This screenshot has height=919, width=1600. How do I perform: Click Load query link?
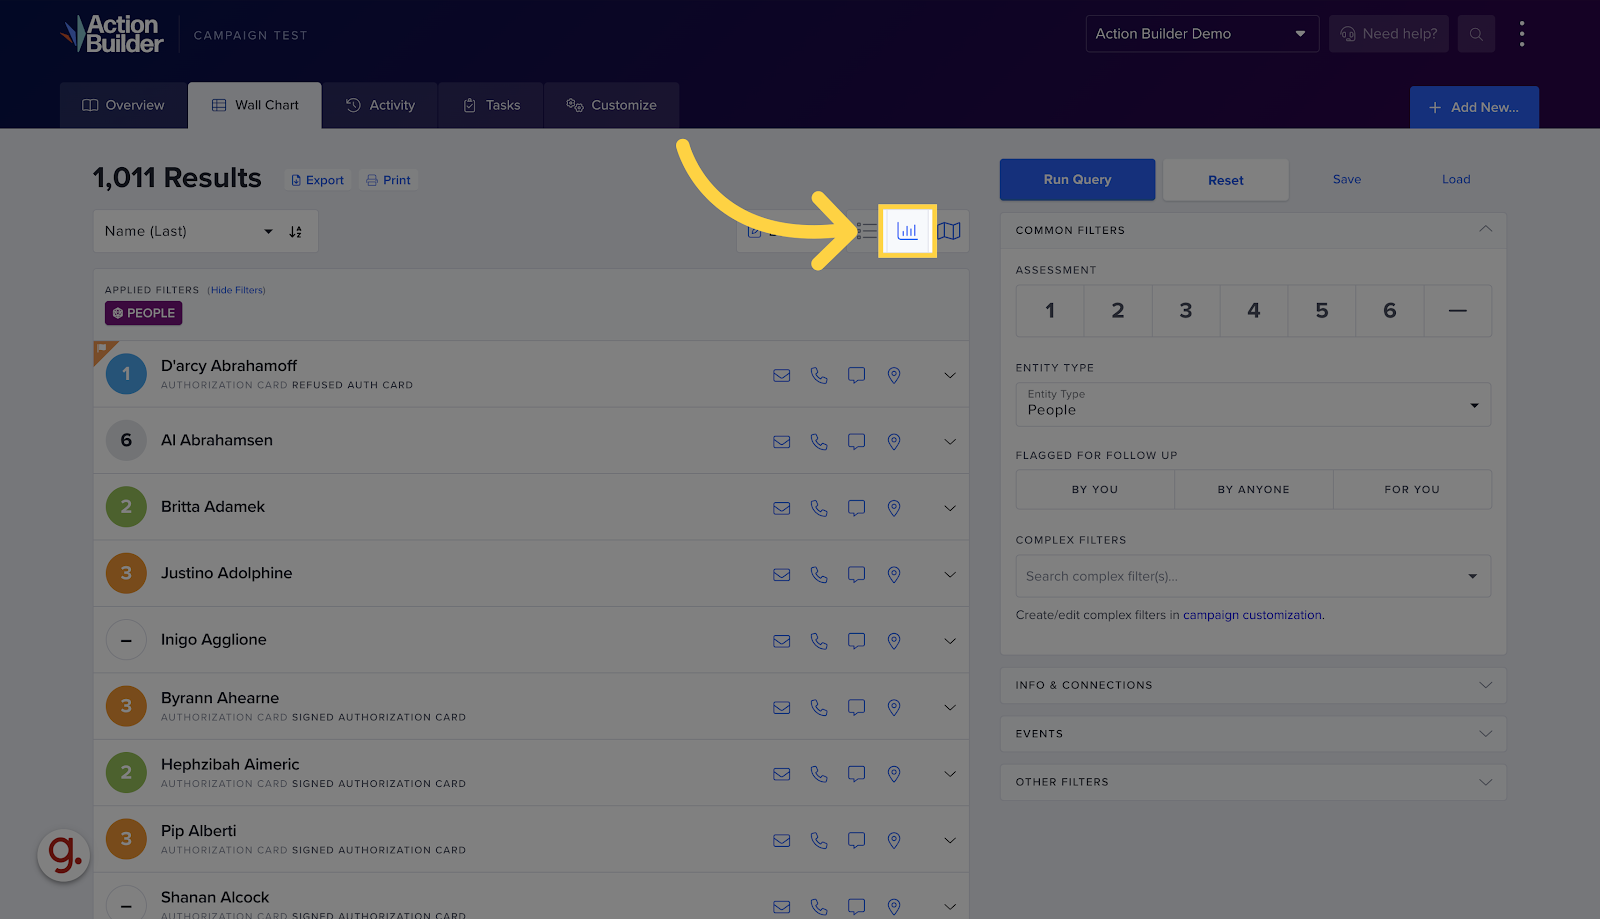1456,179
